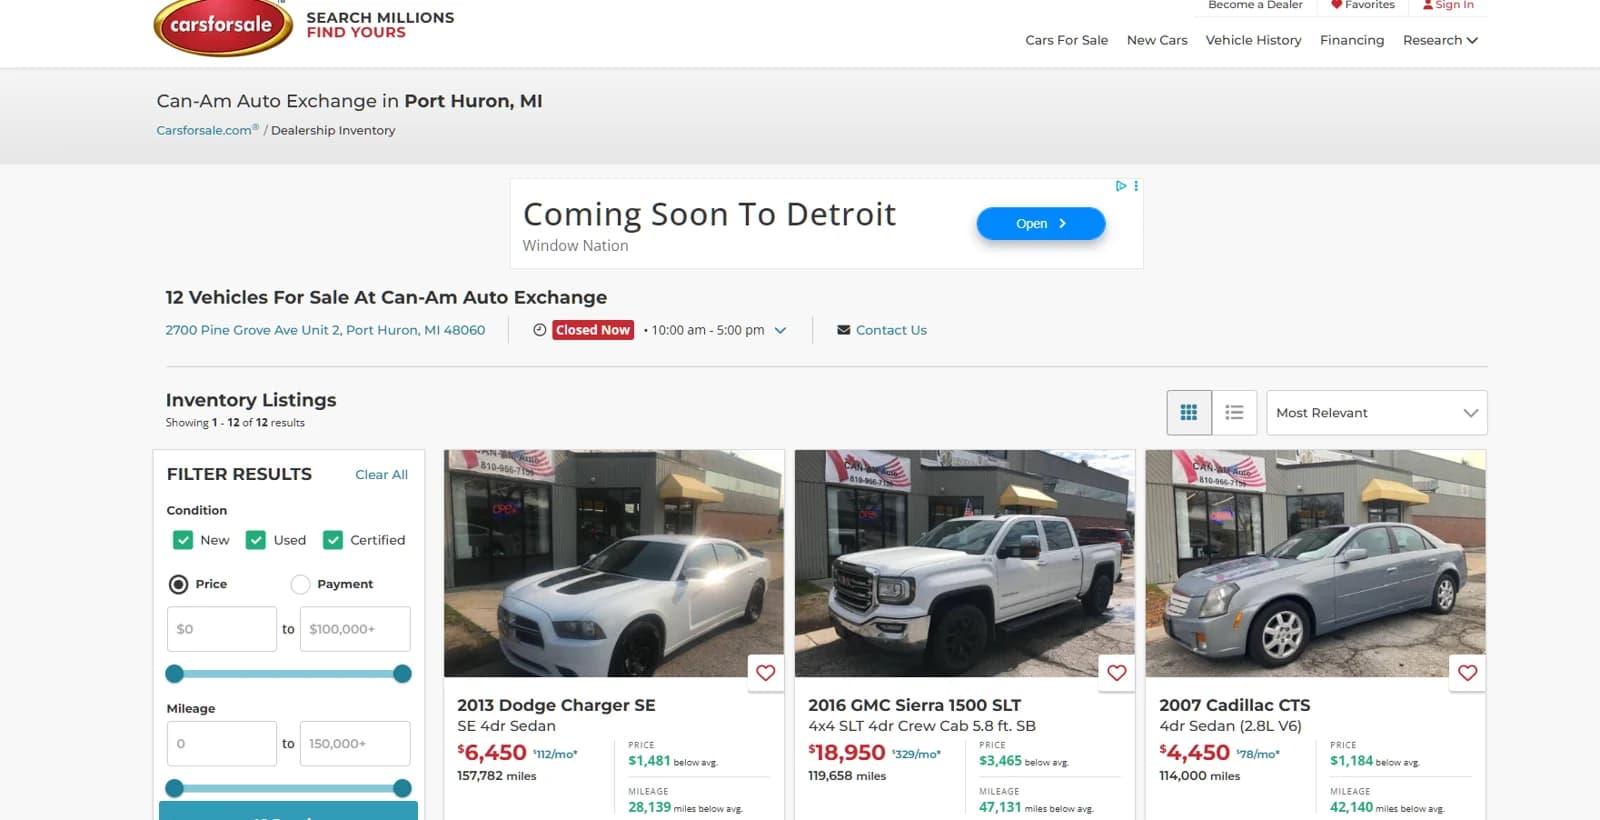
Task: Click the $18,950 Sierra price
Action: point(847,752)
